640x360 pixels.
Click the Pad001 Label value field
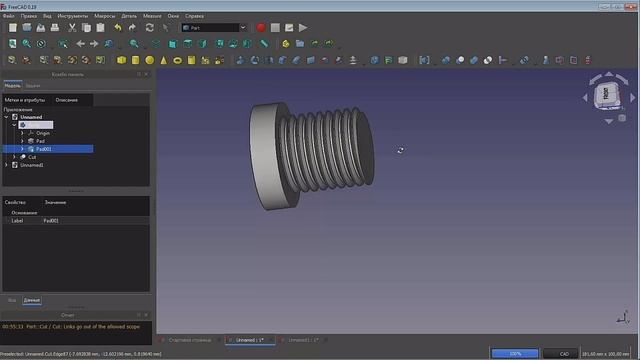click(x=96, y=220)
